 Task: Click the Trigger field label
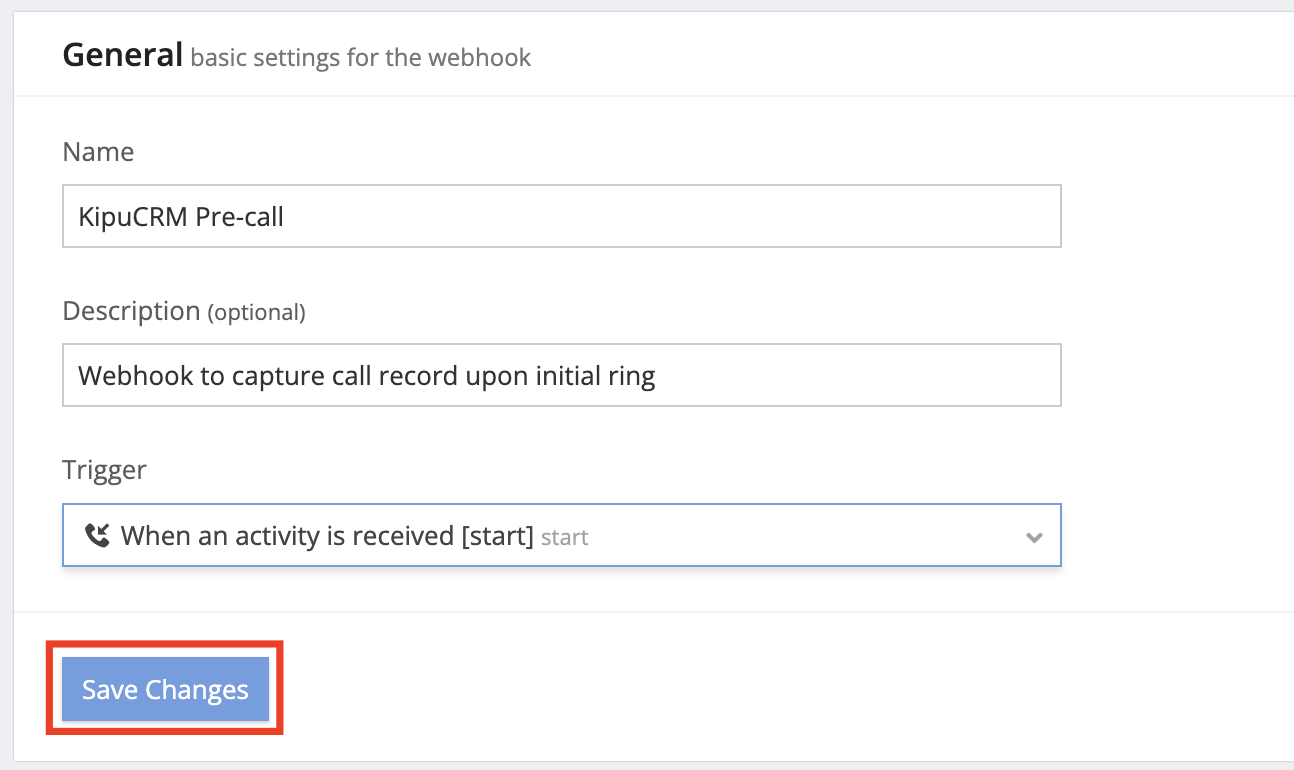coord(104,470)
